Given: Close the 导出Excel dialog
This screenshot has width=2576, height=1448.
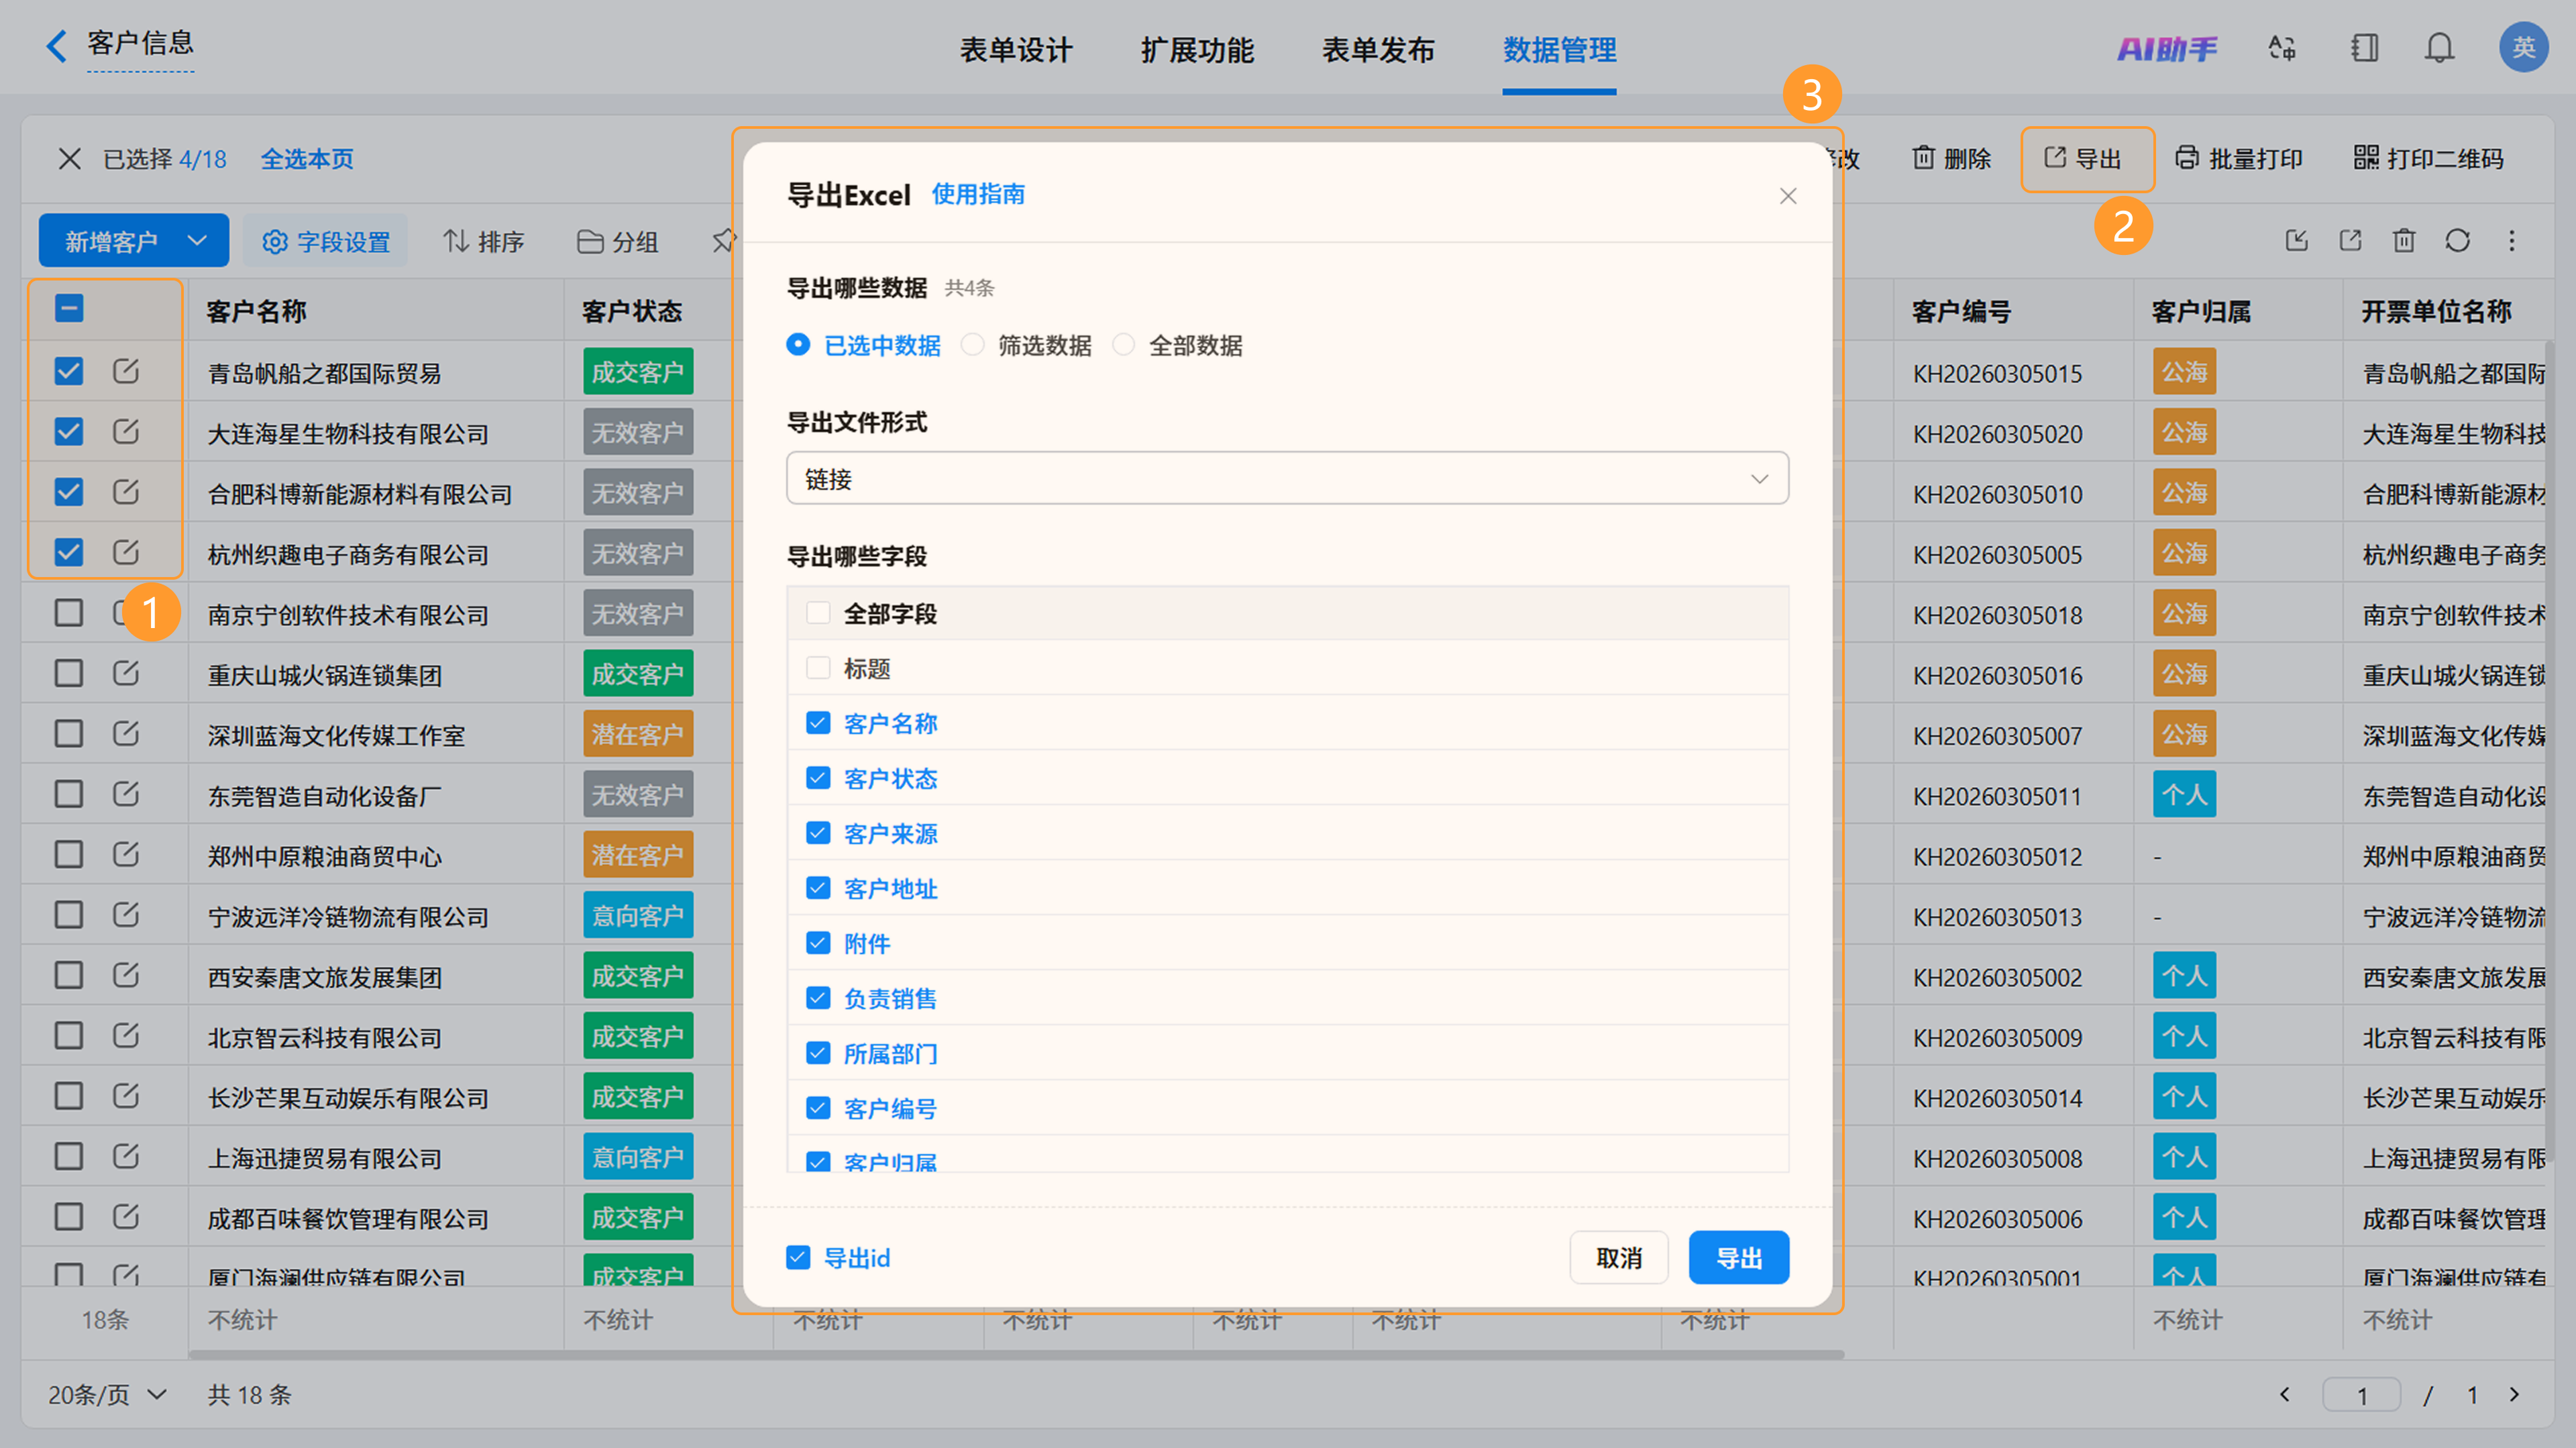Looking at the screenshot, I should 1788,196.
